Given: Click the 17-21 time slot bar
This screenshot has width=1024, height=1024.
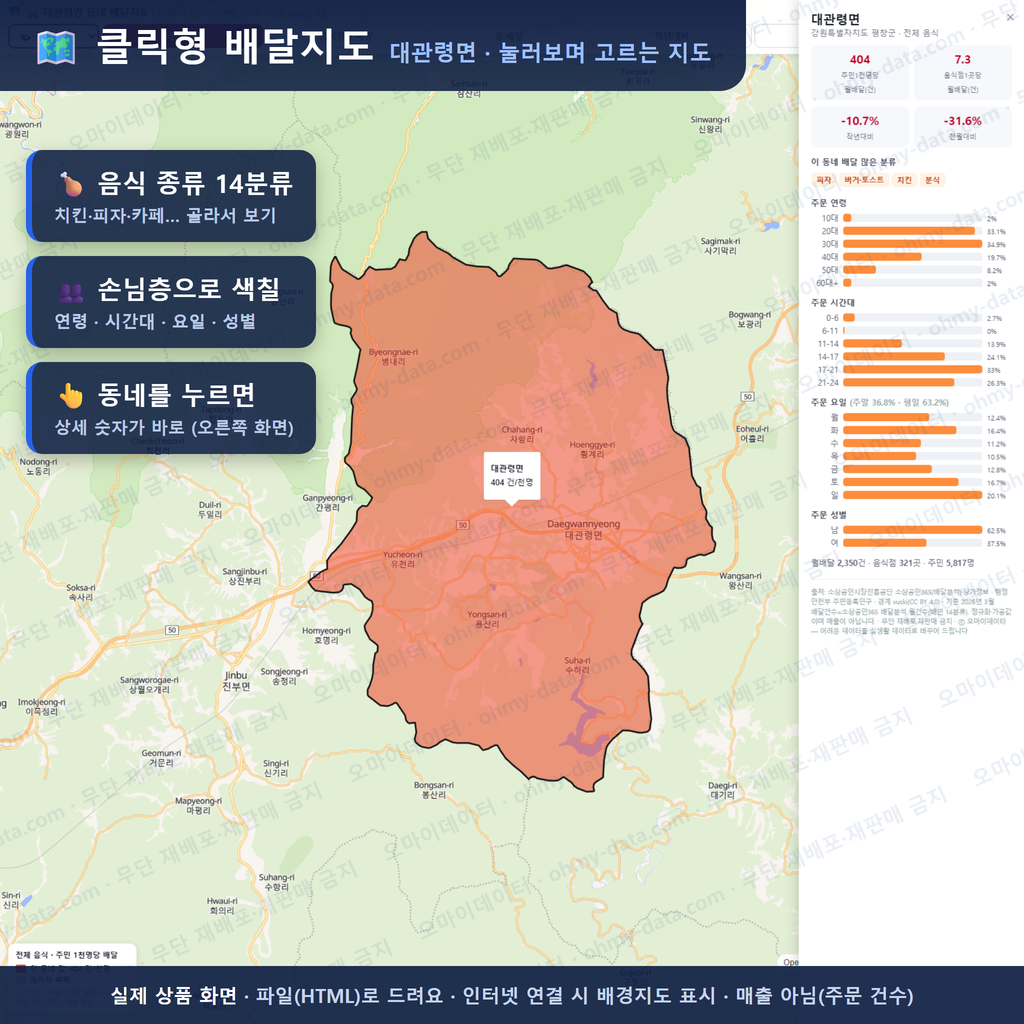Looking at the screenshot, I should click(912, 370).
